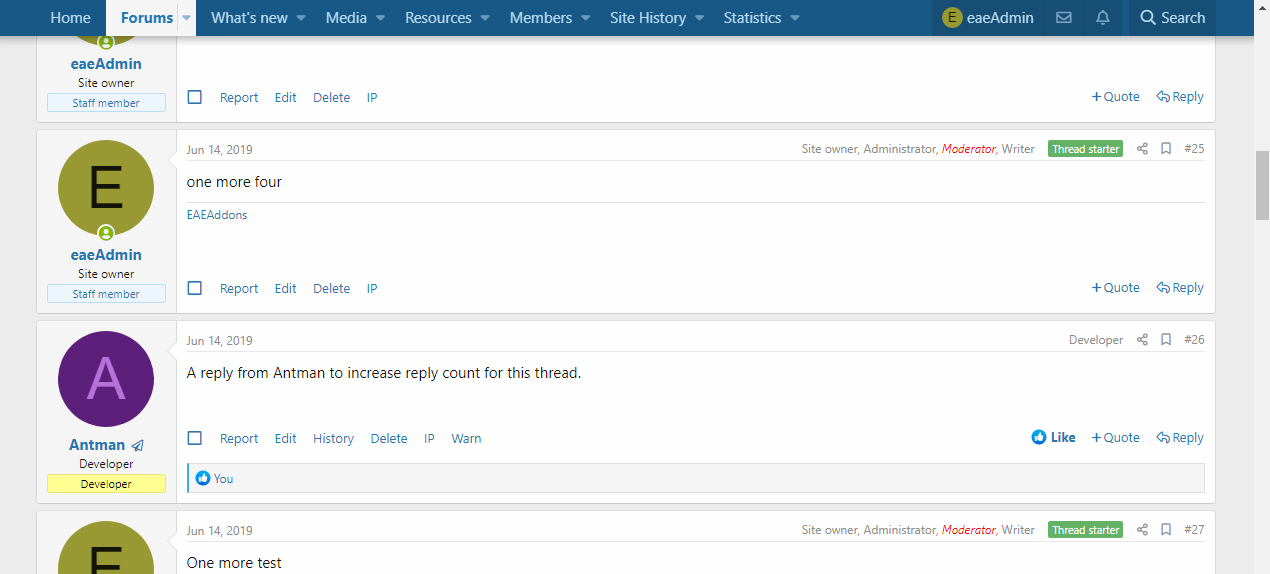Open the inbox envelope icon
The height and width of the screenshot is (574, 1270).
click(1064, 18)
